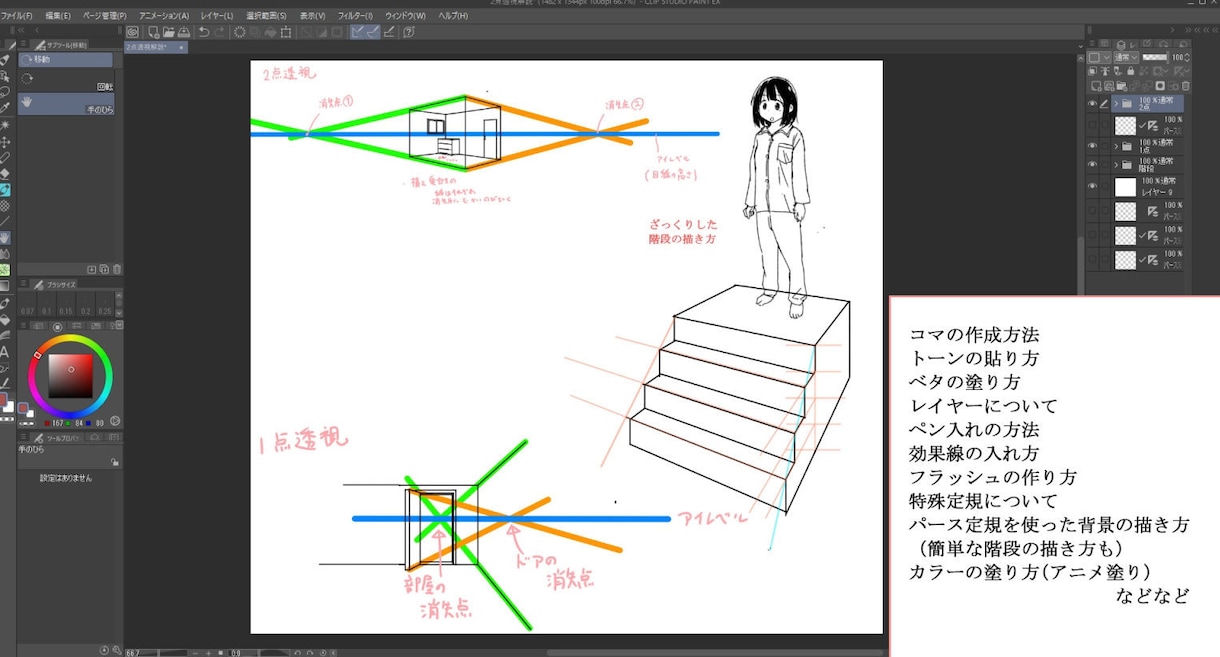
Task: Open the 編集(E) menu
Action: (x=58, y=16)
